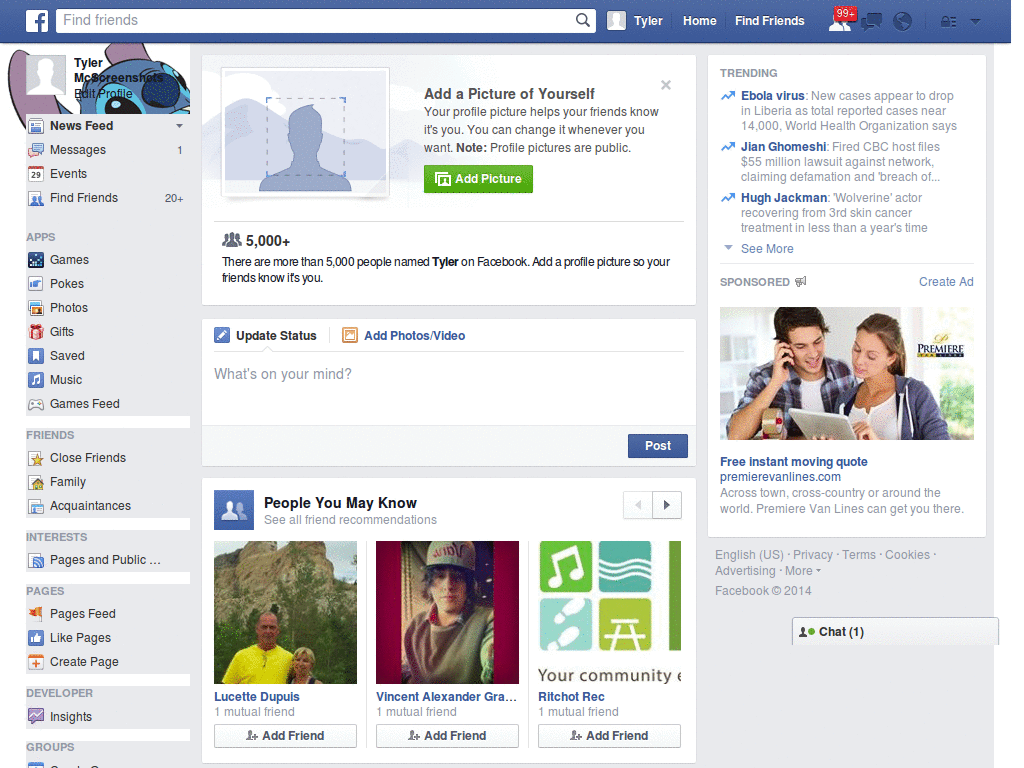Screen dimensions: 1024x768
Task: Dismiss the Add a Picture card
Action: (x=665, y=85)
